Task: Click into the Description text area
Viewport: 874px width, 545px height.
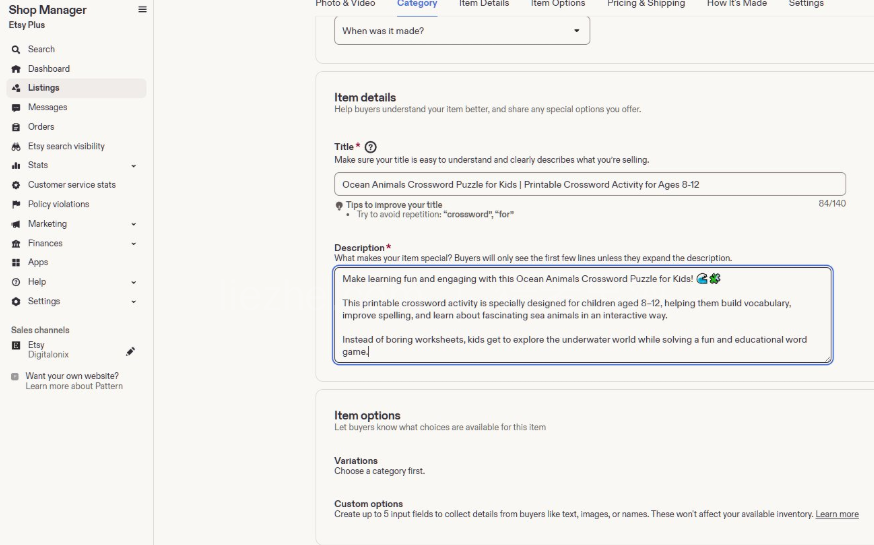Action: tap(583, 315)
